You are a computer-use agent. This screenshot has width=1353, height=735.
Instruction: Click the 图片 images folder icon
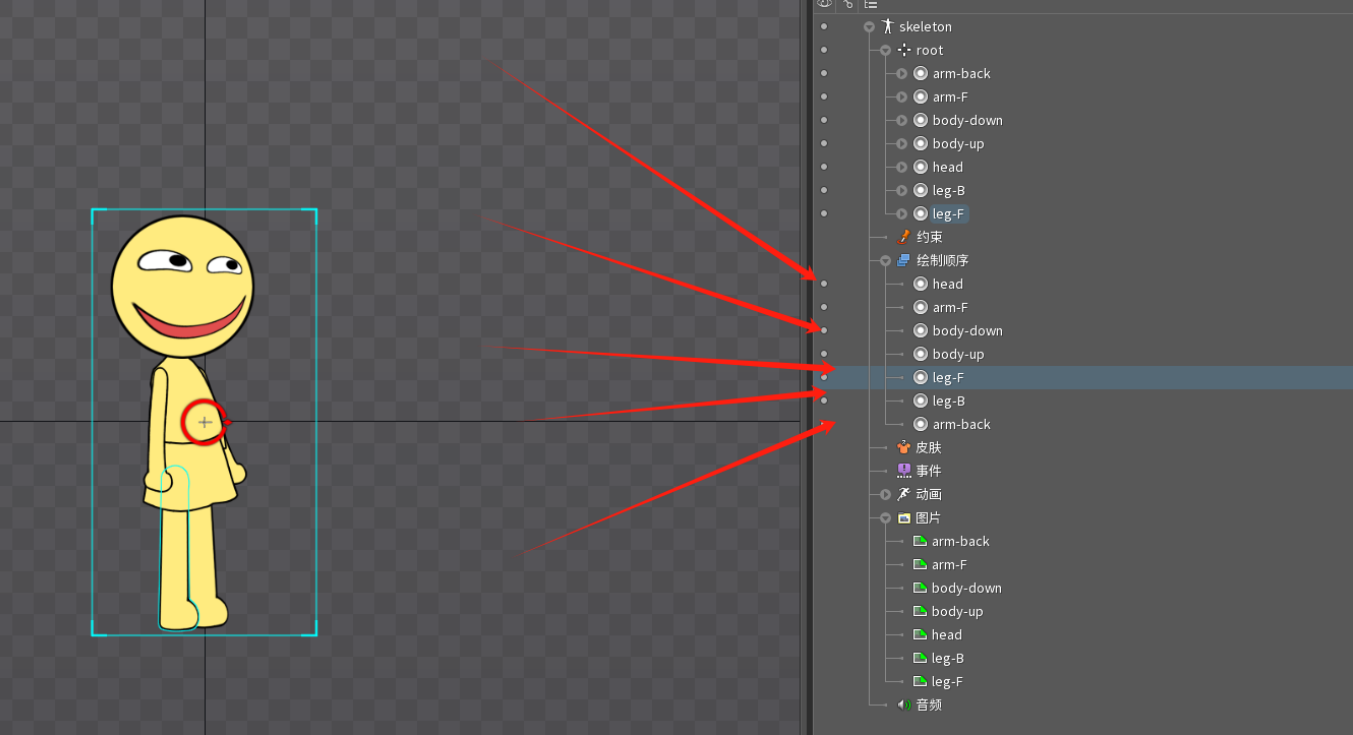[x=904, y=518]
